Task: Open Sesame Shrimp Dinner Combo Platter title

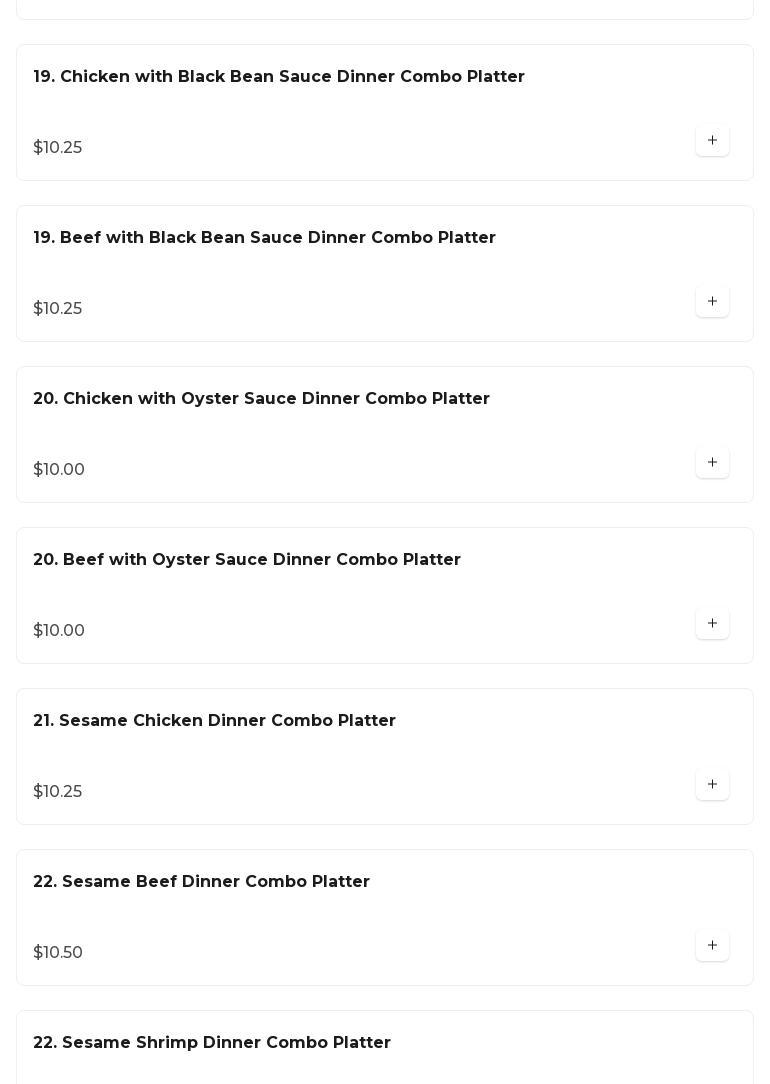Action: pyautogui.click(x=212, y=1043)
